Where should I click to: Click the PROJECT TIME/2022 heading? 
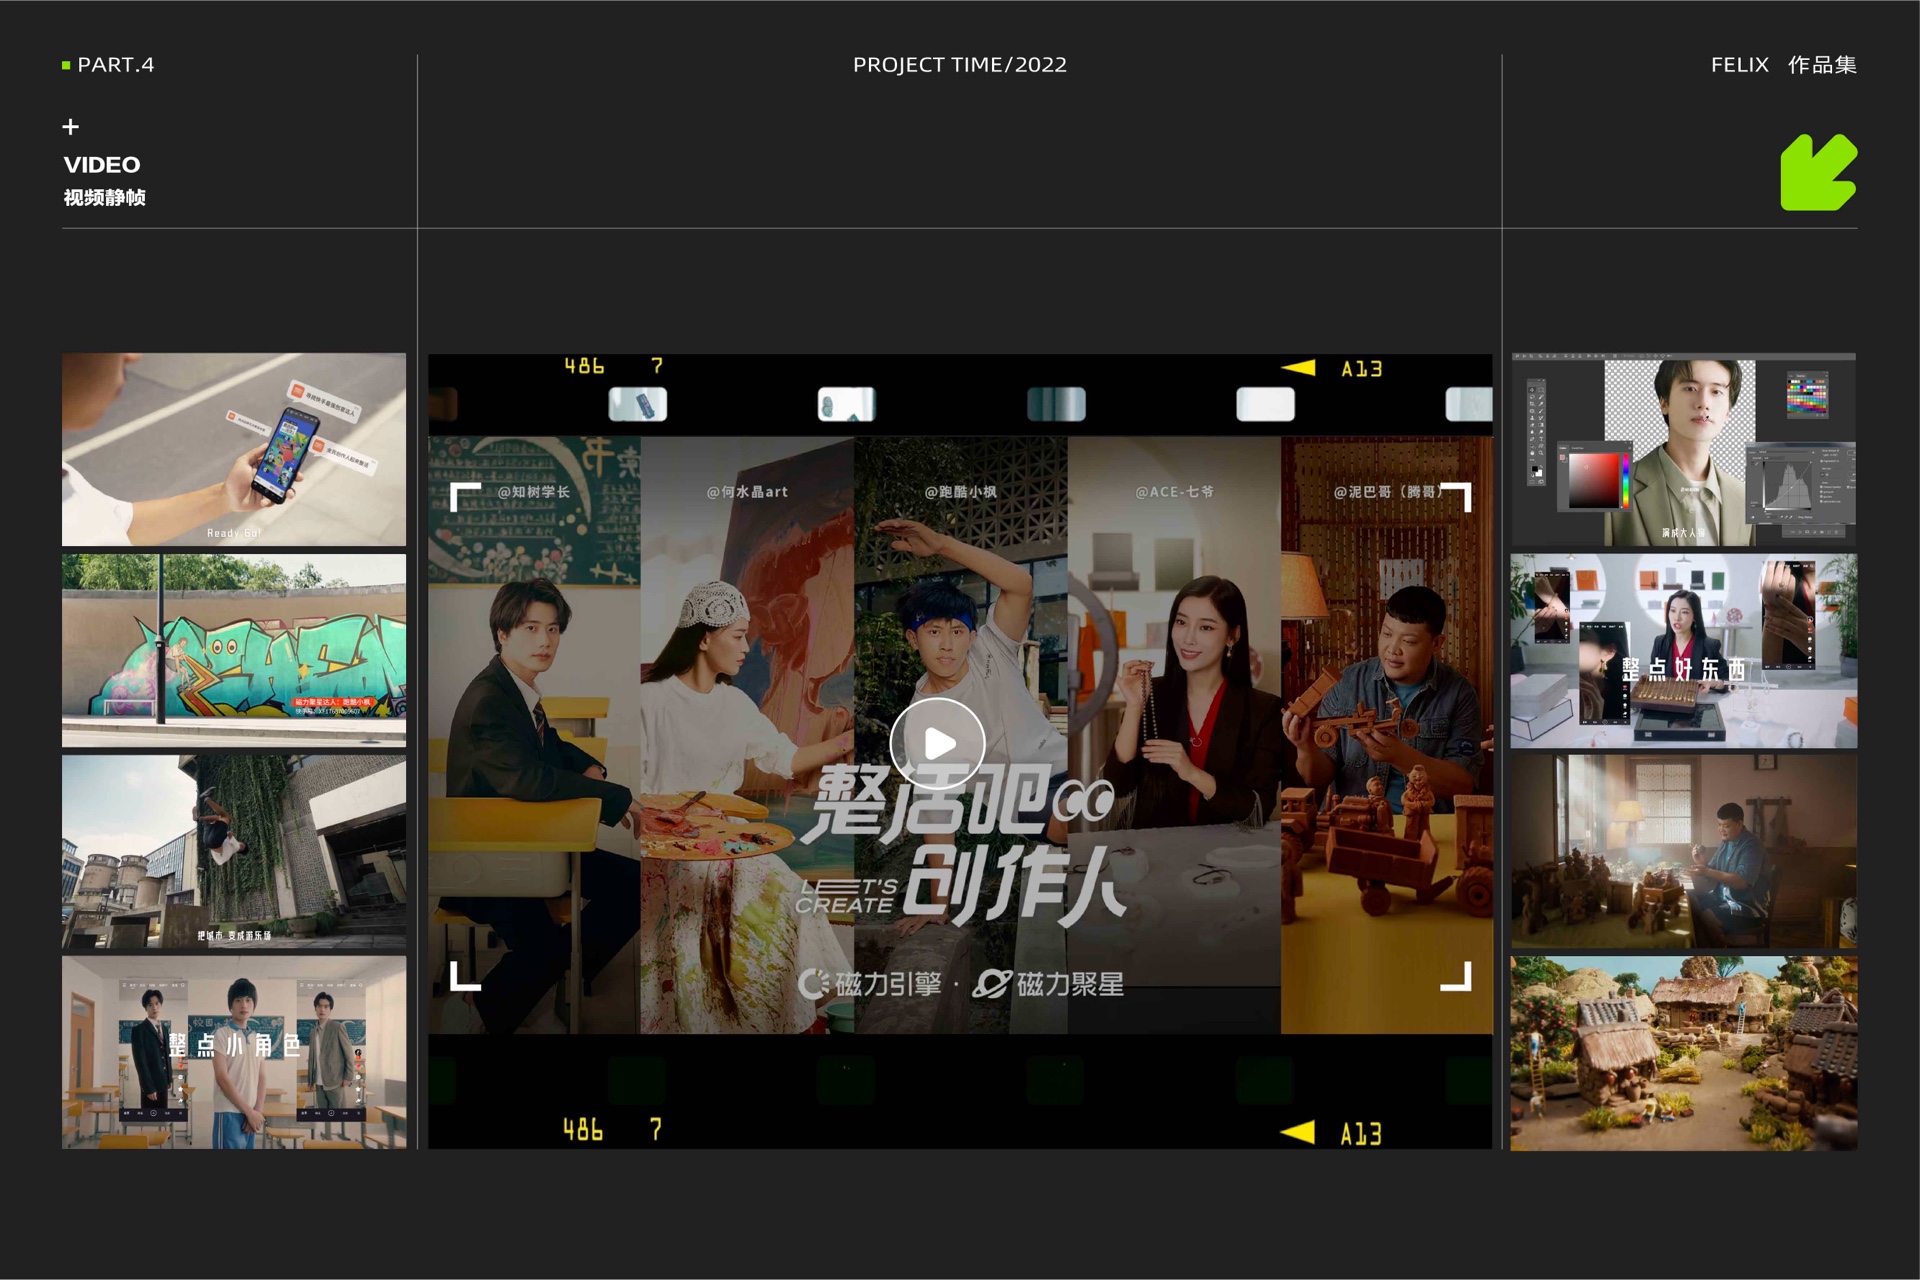click(x=960, y=65)
